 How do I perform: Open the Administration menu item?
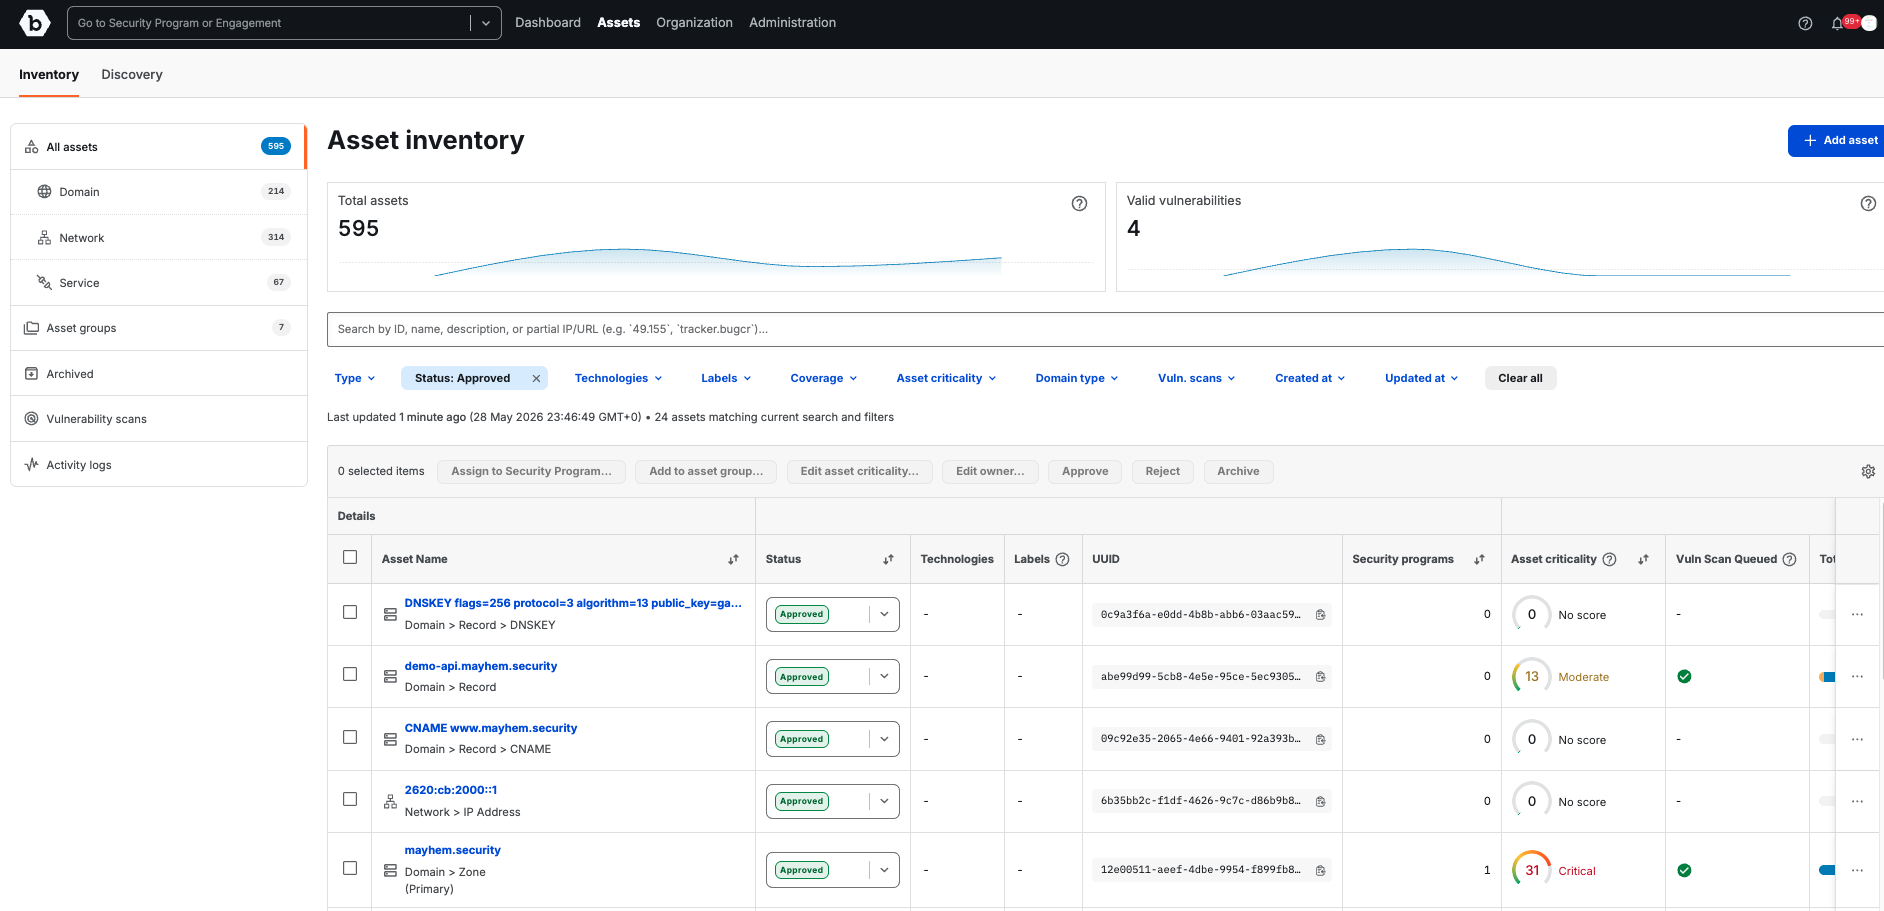(792, 22)
